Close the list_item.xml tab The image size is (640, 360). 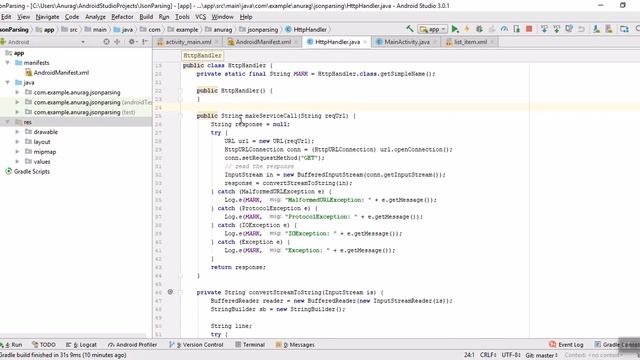click(x=492, y=42)
